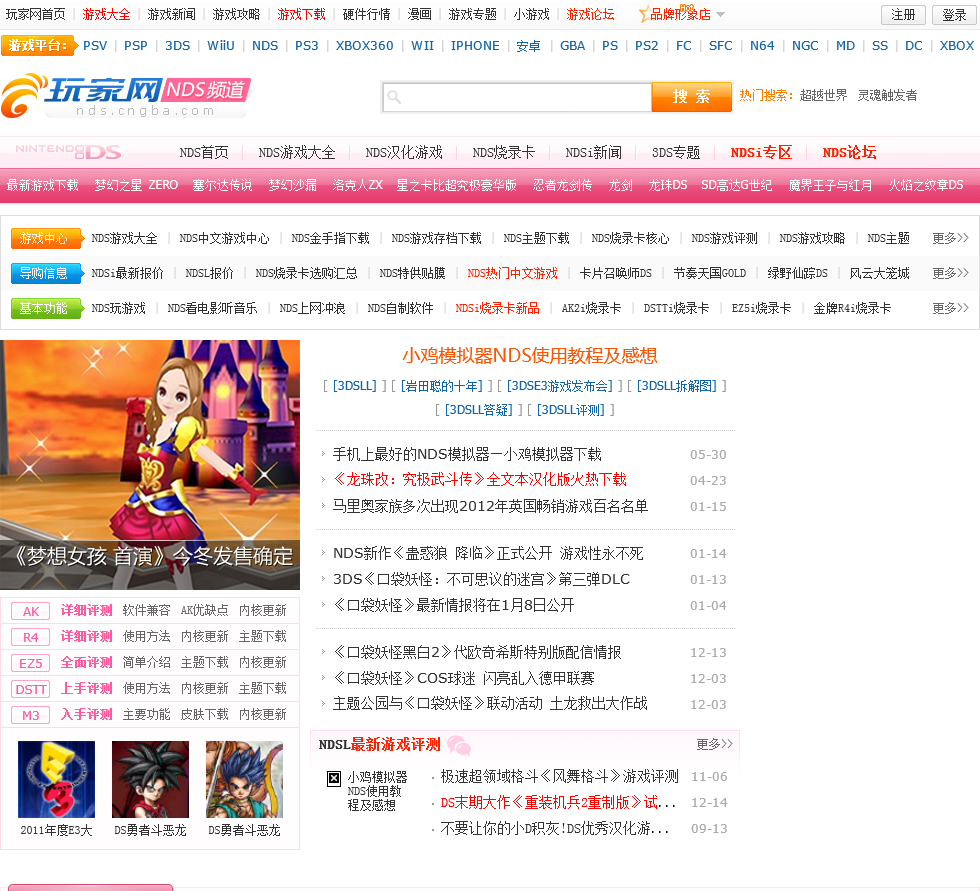The height and width of the screenshot is (891, 980).
Task: Click the chat bubble icon next to NDSL最新游戏评测
Action: [459, 745]
